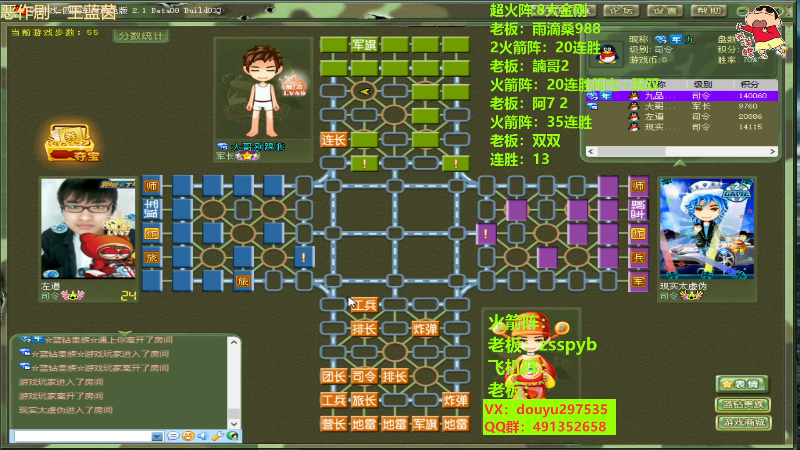This screenshot has width=800, height=450.
Task: Collapse the player list panel with the triangle
Action: [x=680, y=163]
